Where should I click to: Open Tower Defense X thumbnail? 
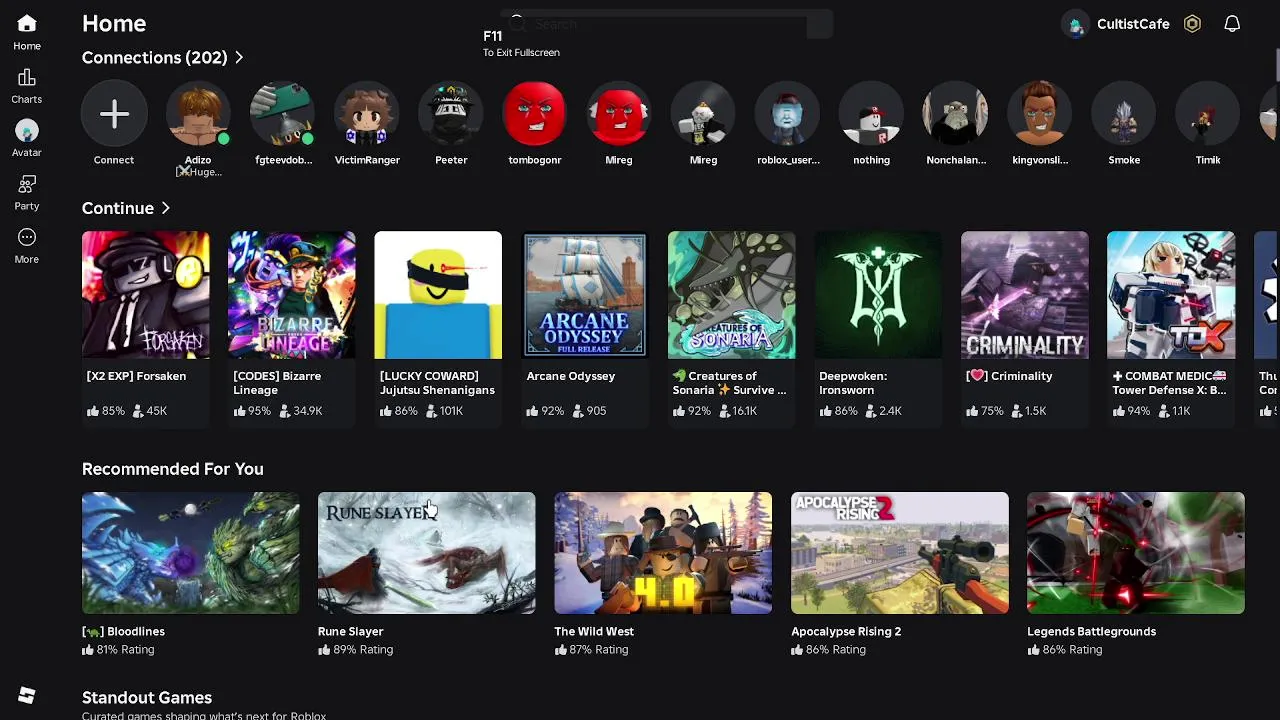point(1171,295)
